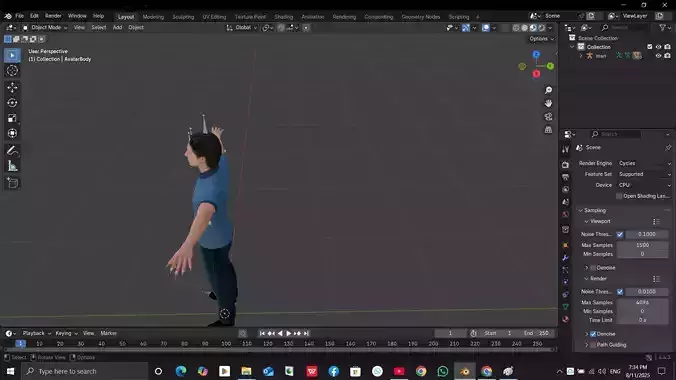Open the Material properties tab icon

pyautogui.click(x=565, y=319)
